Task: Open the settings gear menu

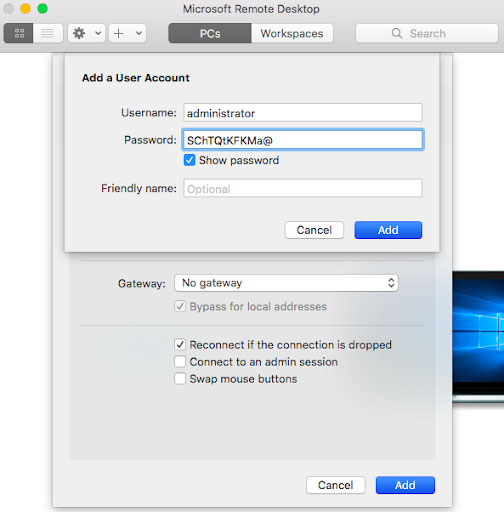Action: pyautogui.click(x=79, y=33)
